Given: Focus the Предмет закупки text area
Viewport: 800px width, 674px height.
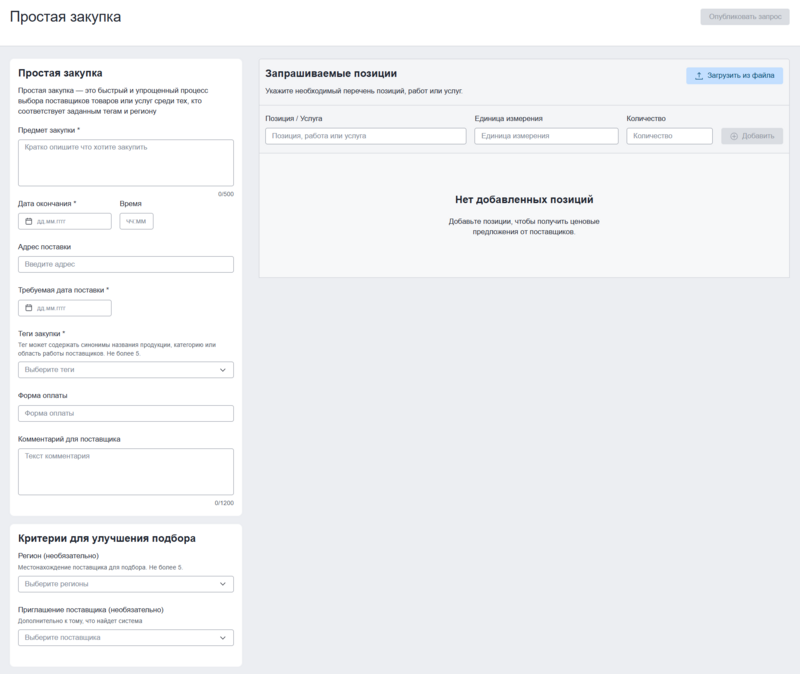Looking at the screenshot, I should [x=126, y=162].
